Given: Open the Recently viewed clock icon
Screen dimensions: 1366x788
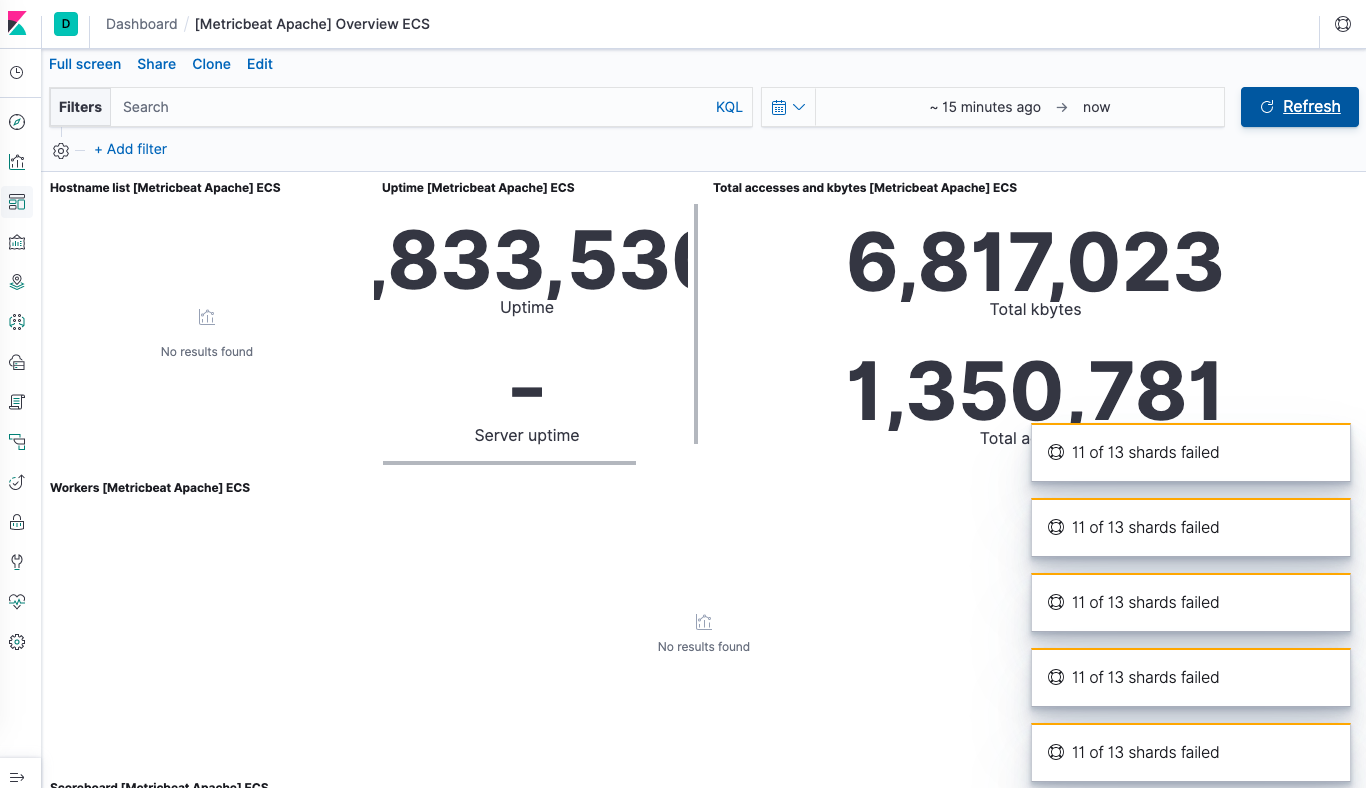Looking at the screenshot, I should (17, 73).
